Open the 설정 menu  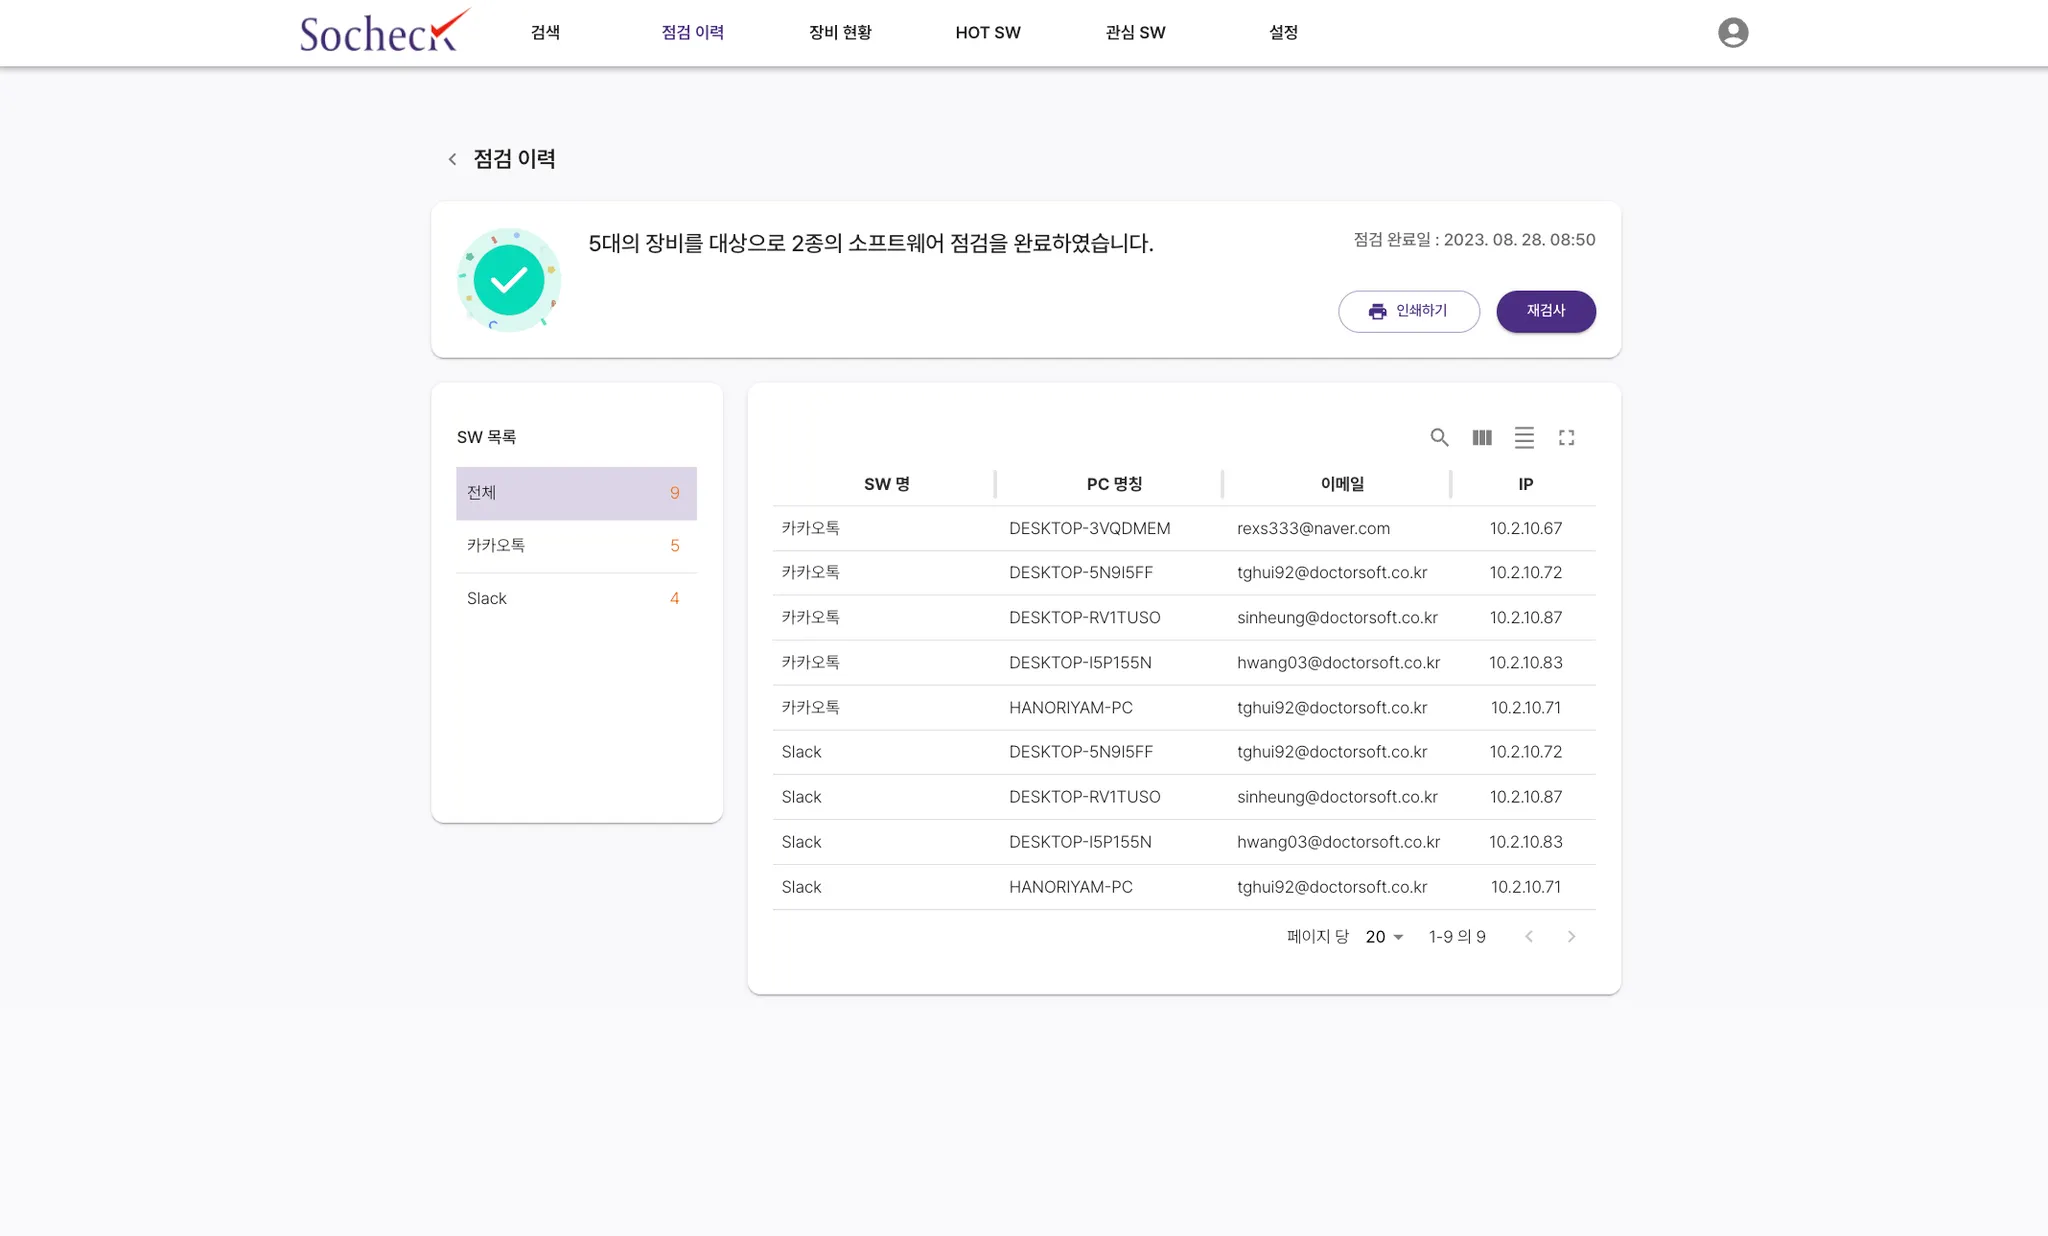point(1283,32)
